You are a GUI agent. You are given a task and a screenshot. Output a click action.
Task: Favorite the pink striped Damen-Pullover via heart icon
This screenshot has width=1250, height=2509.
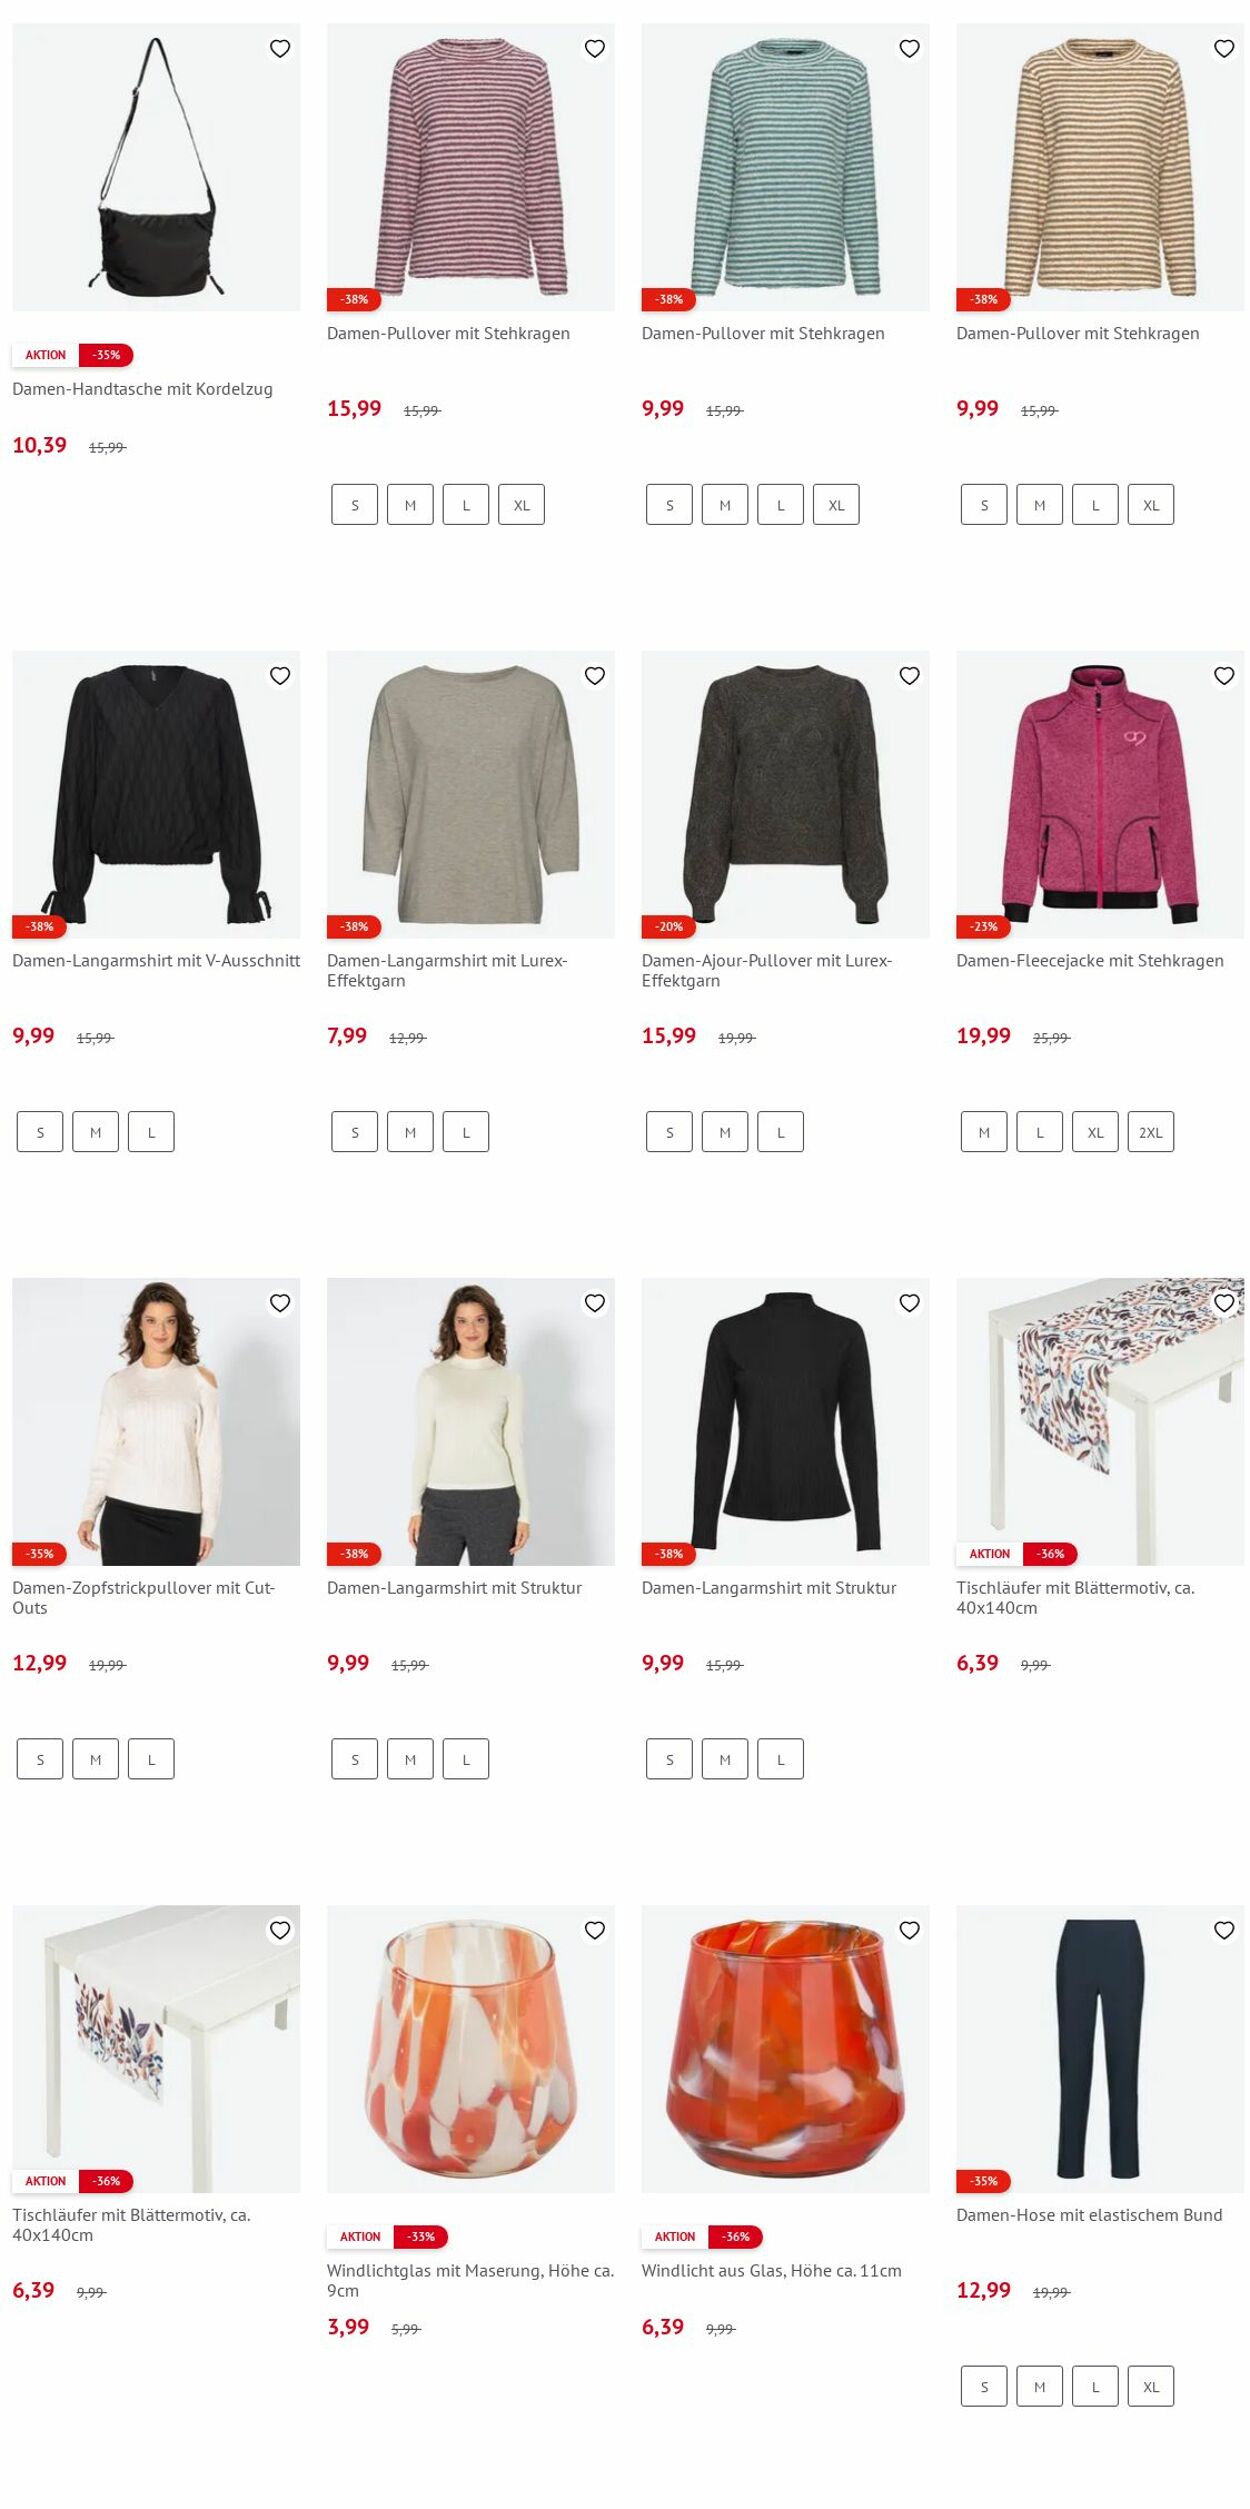pos(595,48)
